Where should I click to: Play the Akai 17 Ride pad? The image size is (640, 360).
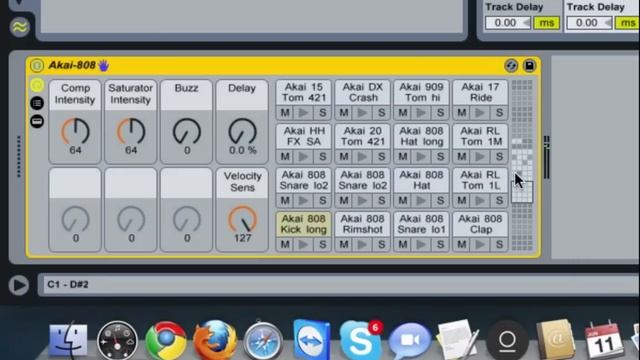[x=480, y=113]
